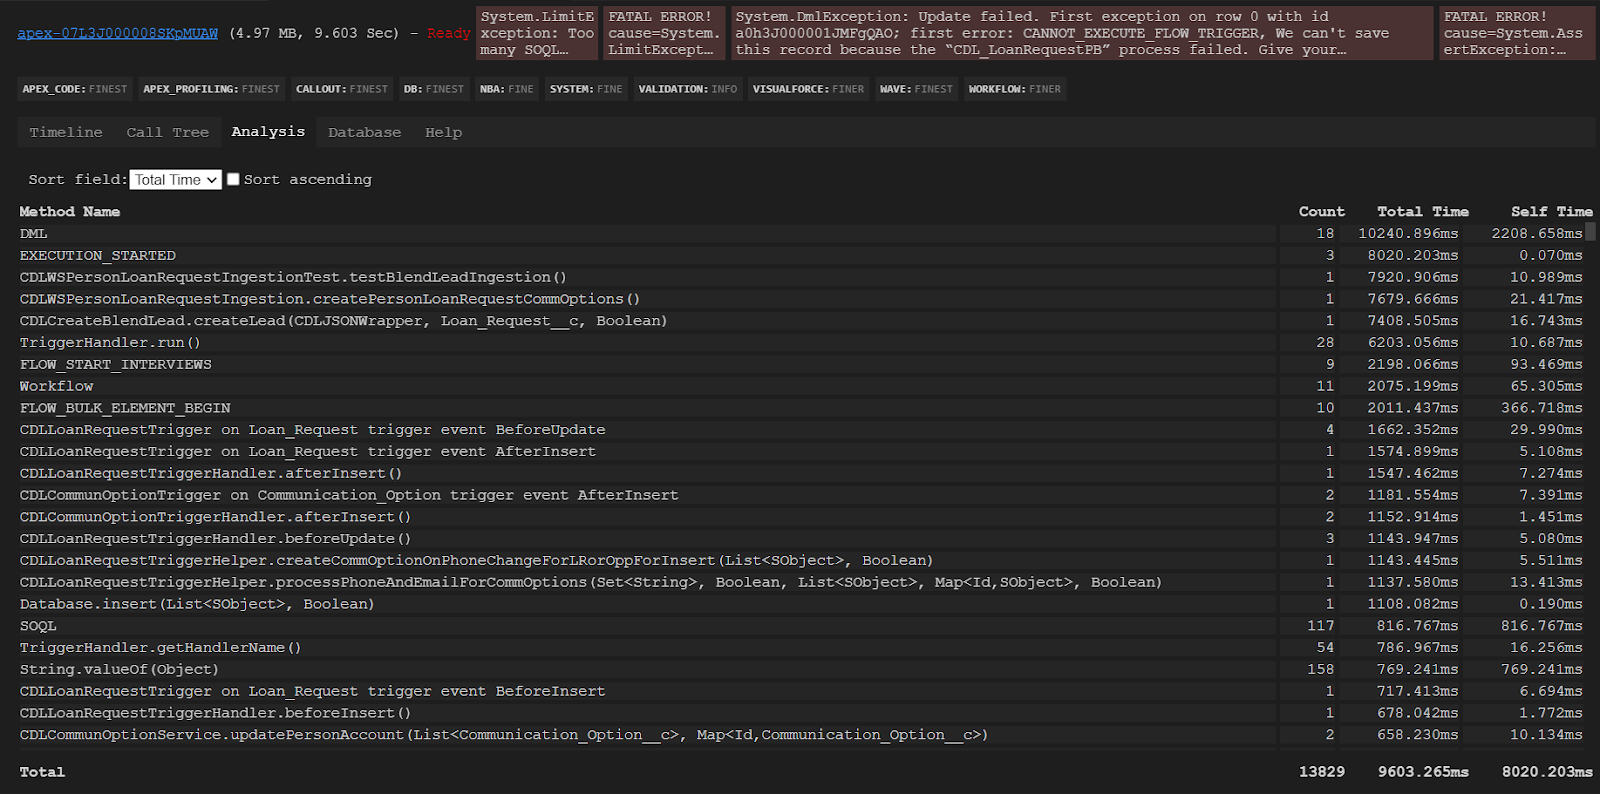The height and width of the screenshot is (794, 1600).
Task: Click the CALLOUT: FINEST badge
Action: coord(342,89)
